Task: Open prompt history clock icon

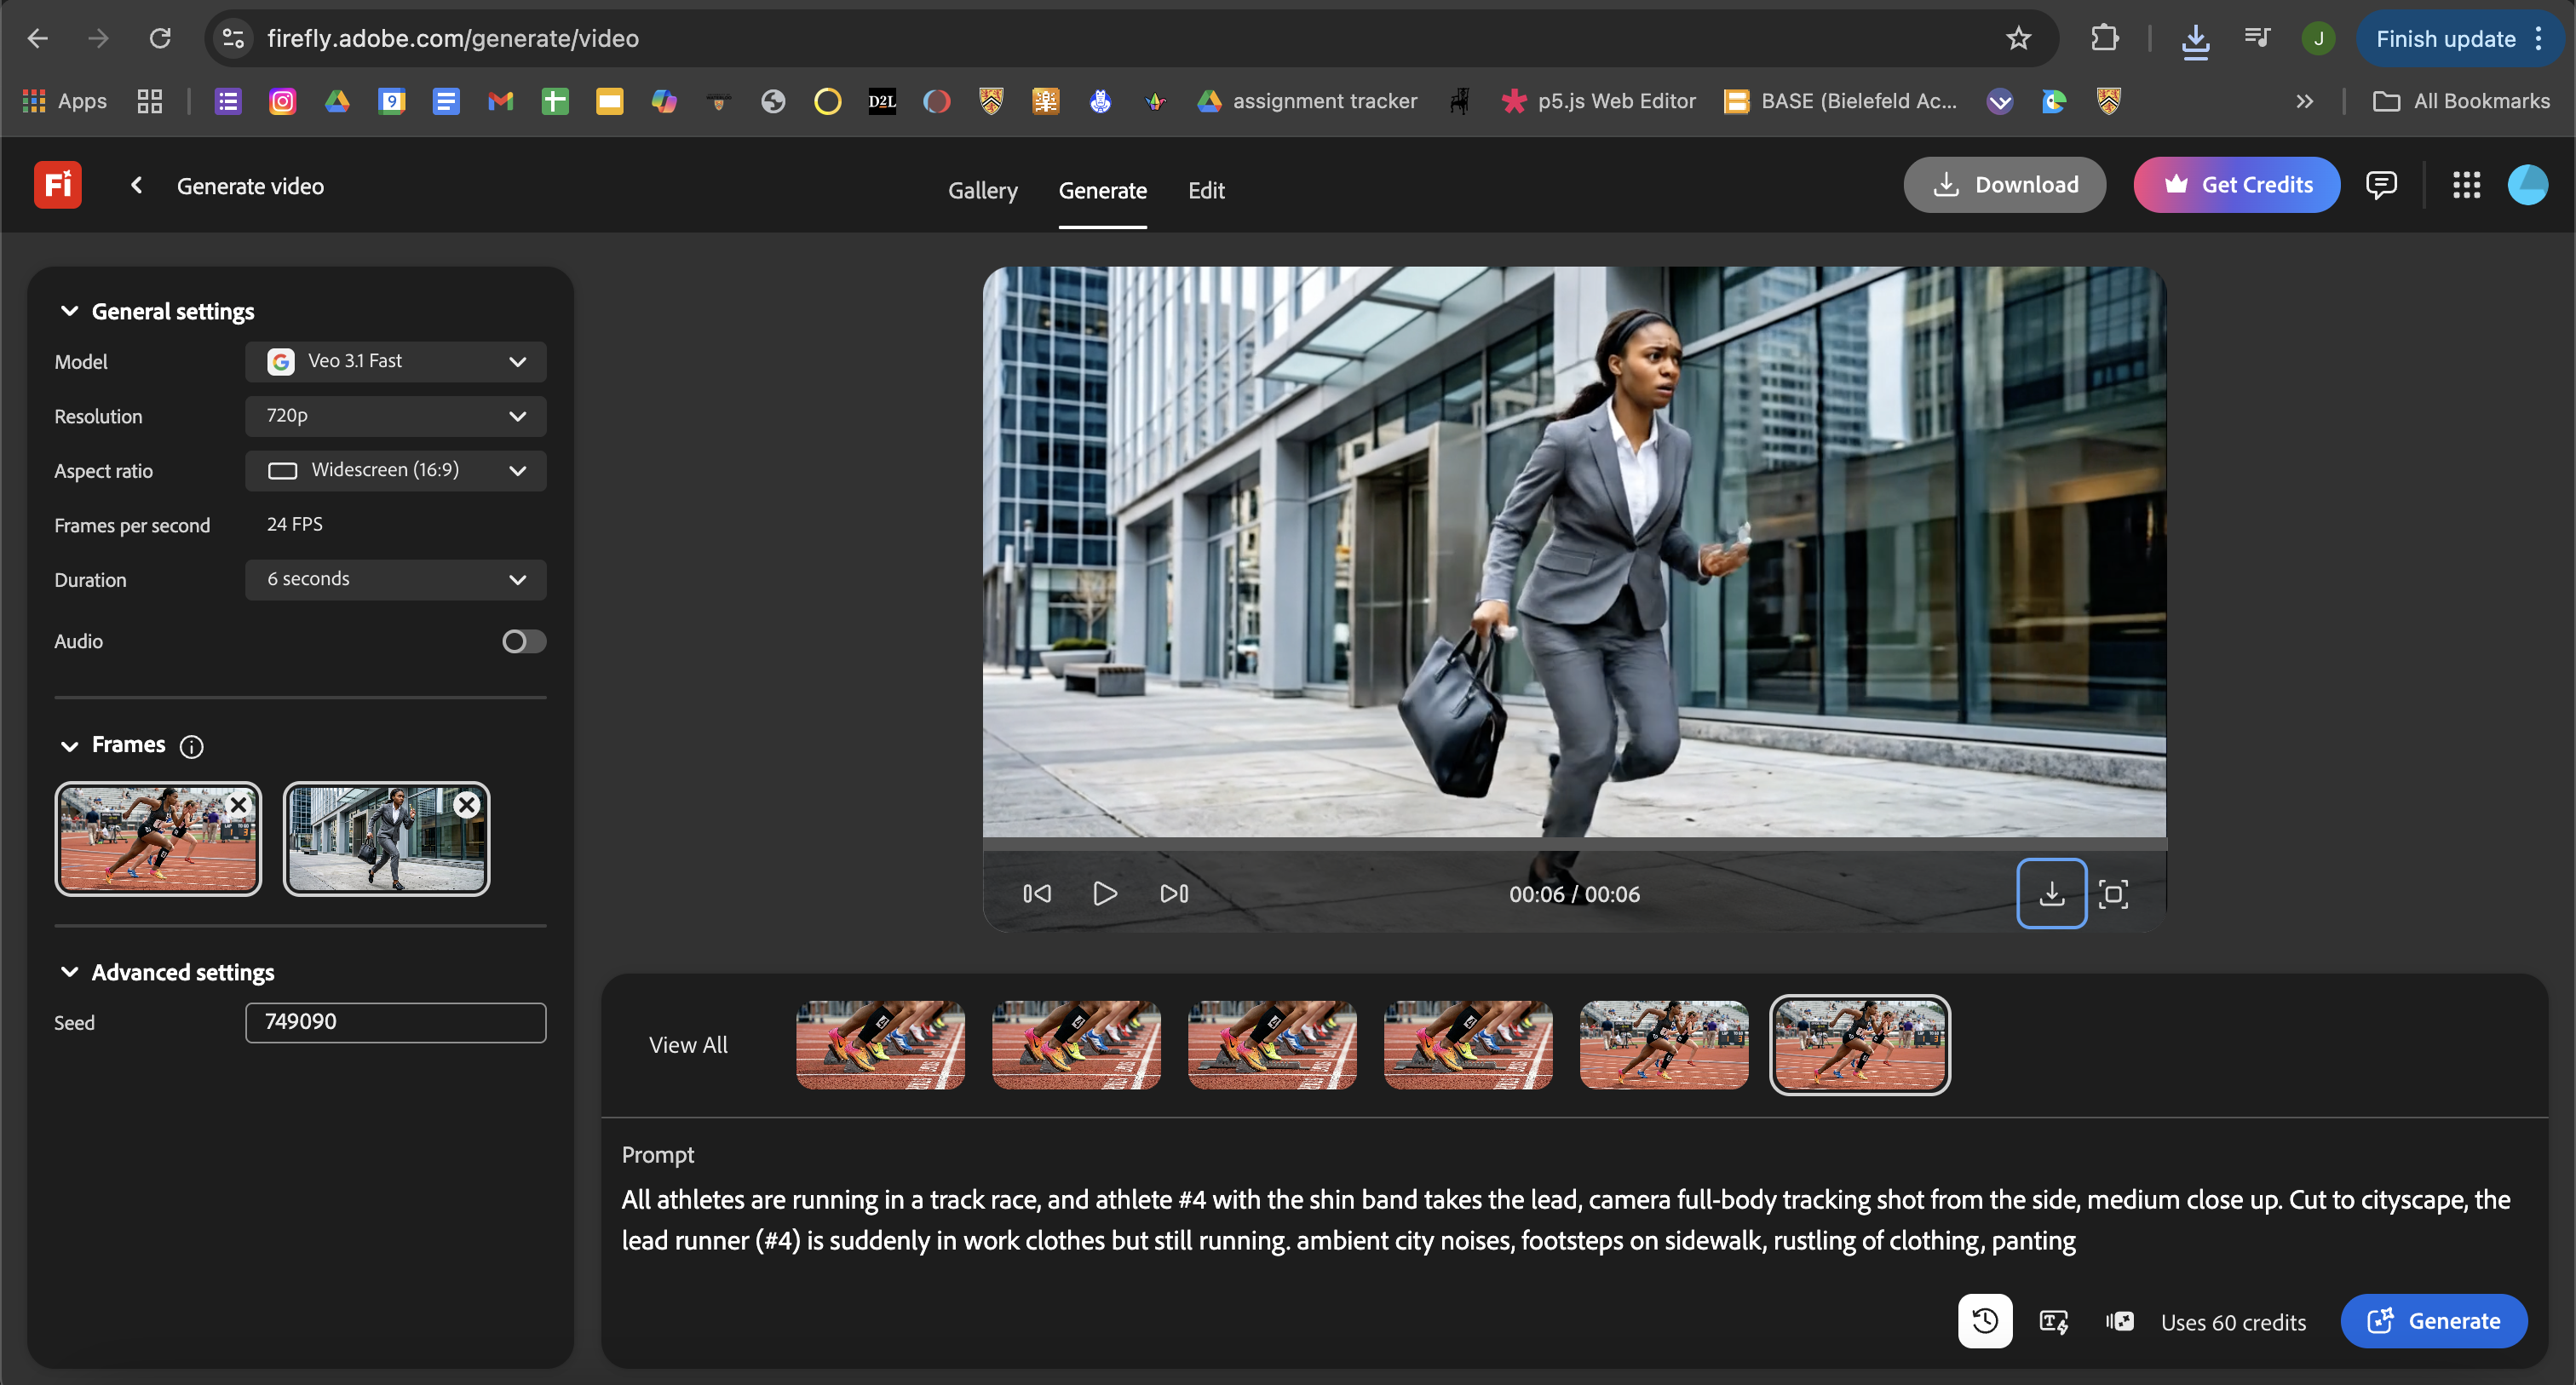Action: 1984,1321
